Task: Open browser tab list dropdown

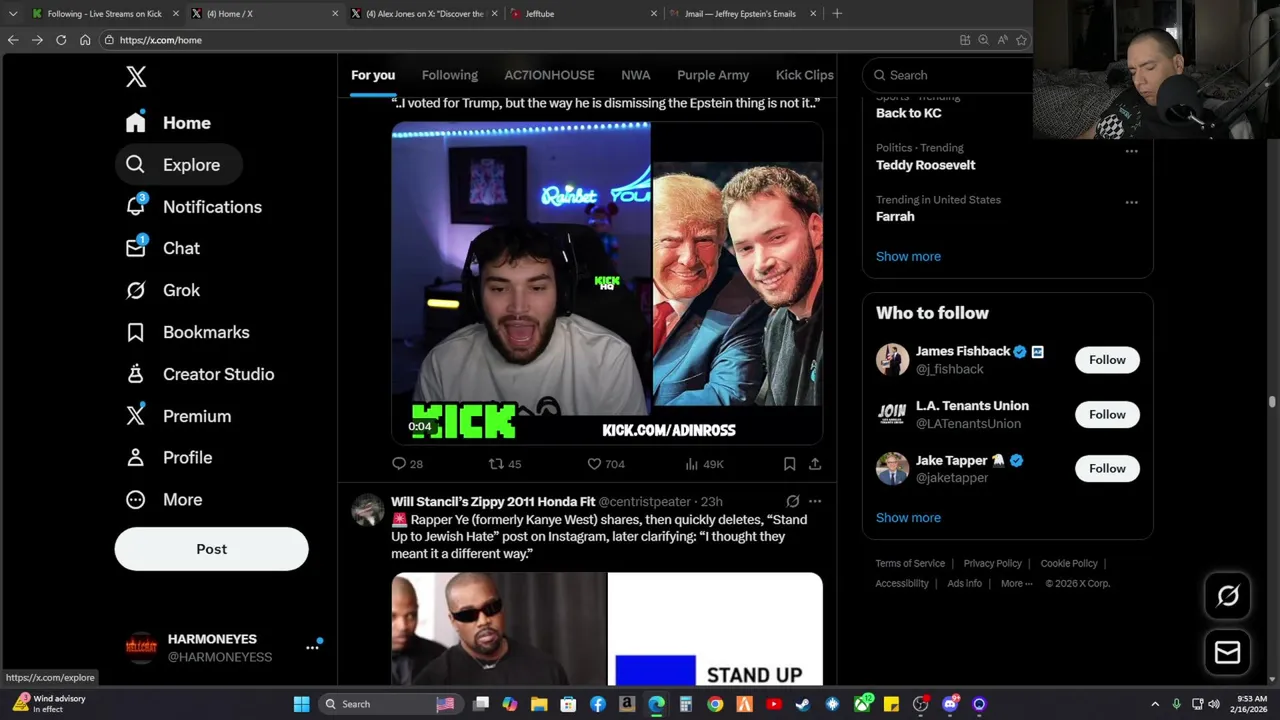Action: click(13, 14)
